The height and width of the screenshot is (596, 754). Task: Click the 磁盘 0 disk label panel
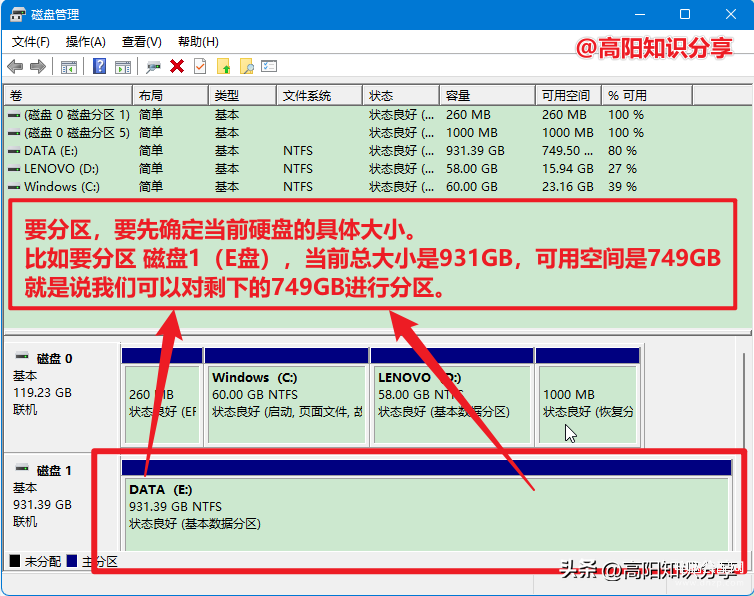[x=62, y=397]
